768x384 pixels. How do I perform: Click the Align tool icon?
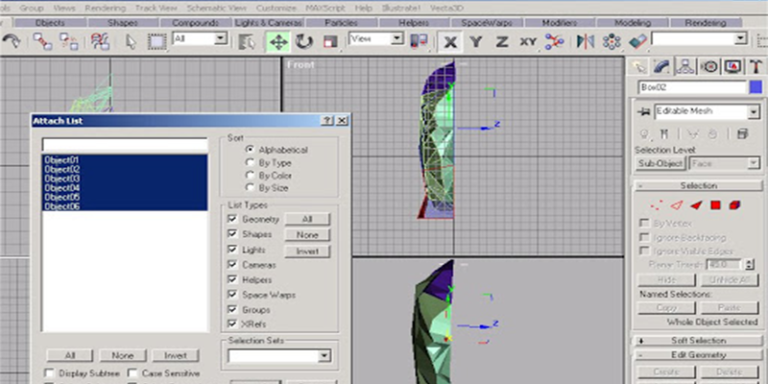point(638,42)
